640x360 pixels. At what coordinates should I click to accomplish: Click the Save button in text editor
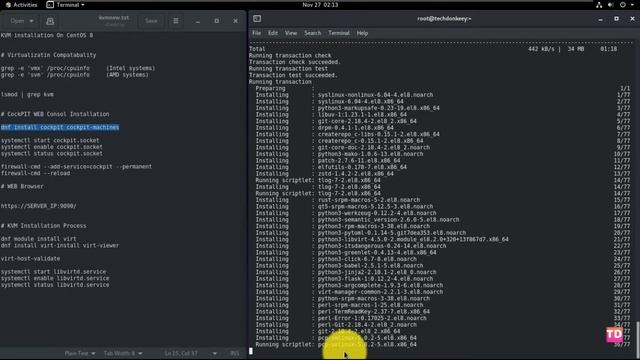coord(151,21)
